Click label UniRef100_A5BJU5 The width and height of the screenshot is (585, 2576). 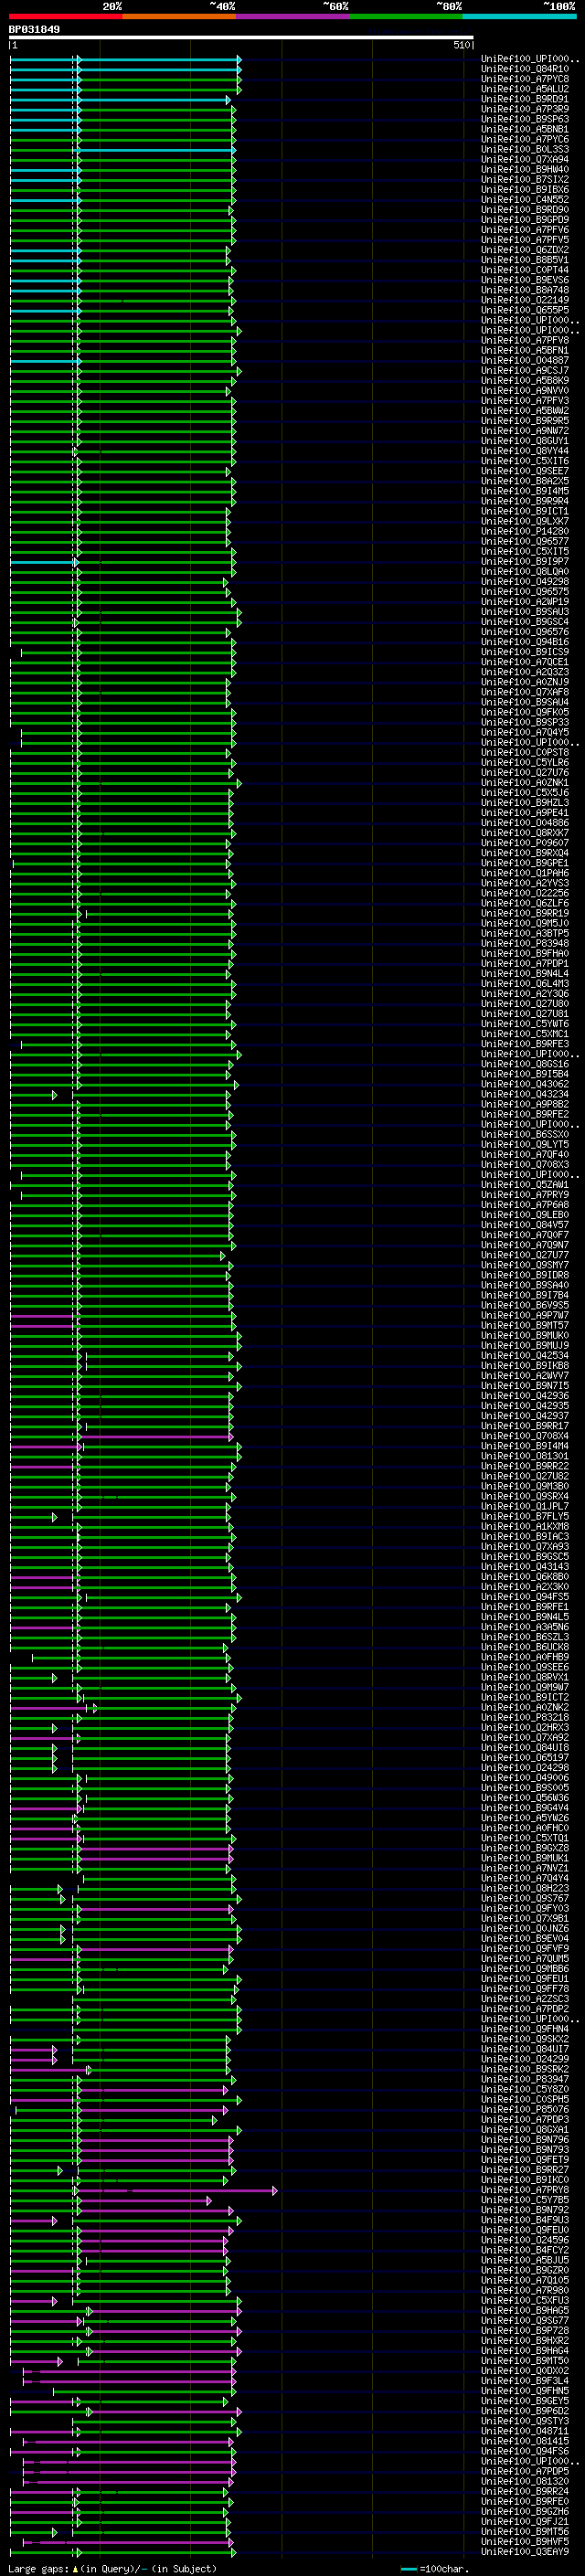[x=525, y=2260]
